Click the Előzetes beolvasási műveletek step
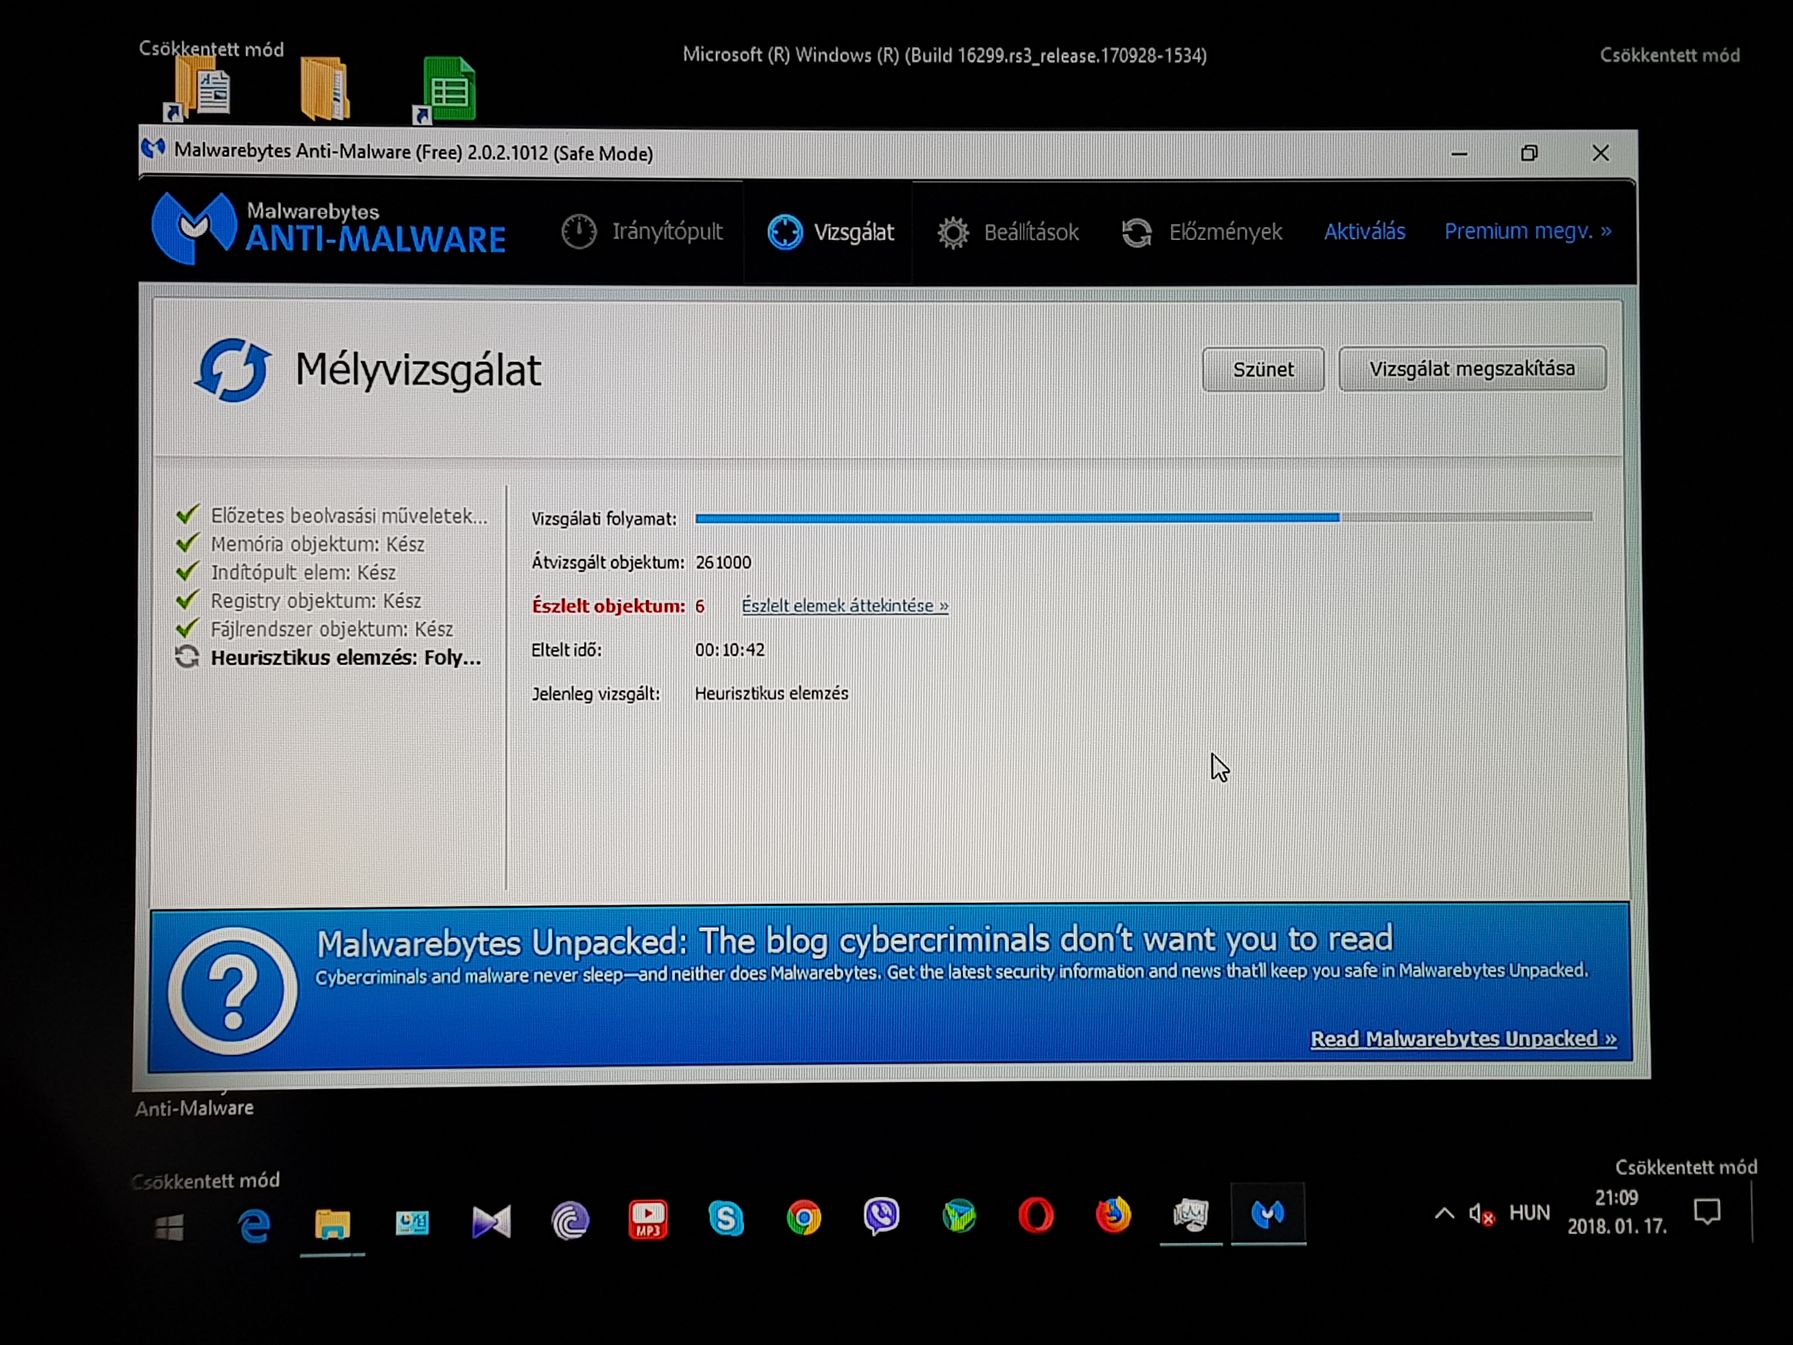The height and width of the screenshot is (1345, 1793). [x=332, y=515]
